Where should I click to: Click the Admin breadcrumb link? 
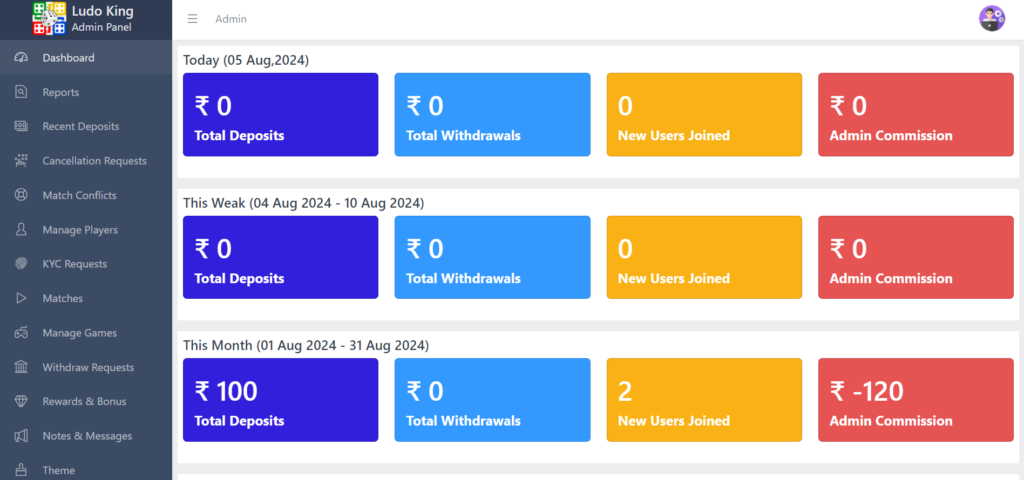pyautogui.click(x=231, y=19)
